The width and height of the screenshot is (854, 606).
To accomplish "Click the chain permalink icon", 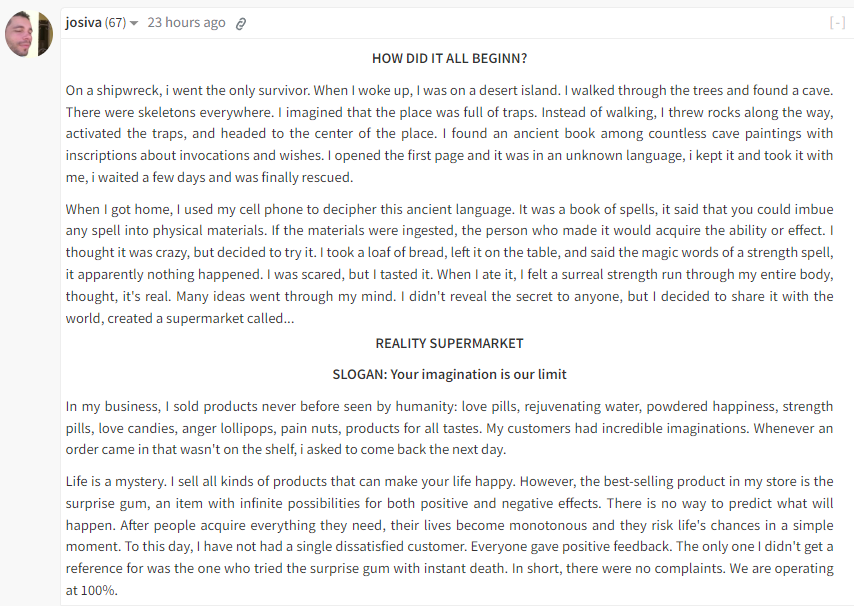I will (241, 23).
